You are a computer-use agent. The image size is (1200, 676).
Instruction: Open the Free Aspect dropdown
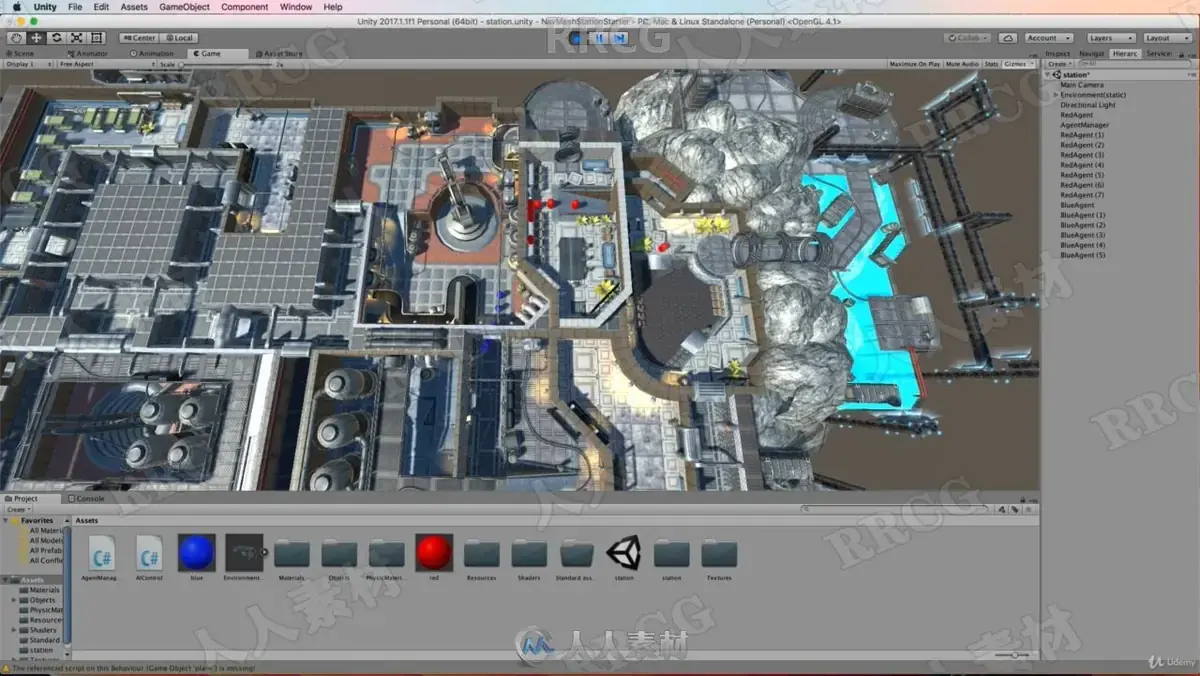click(x=106, y=64)
